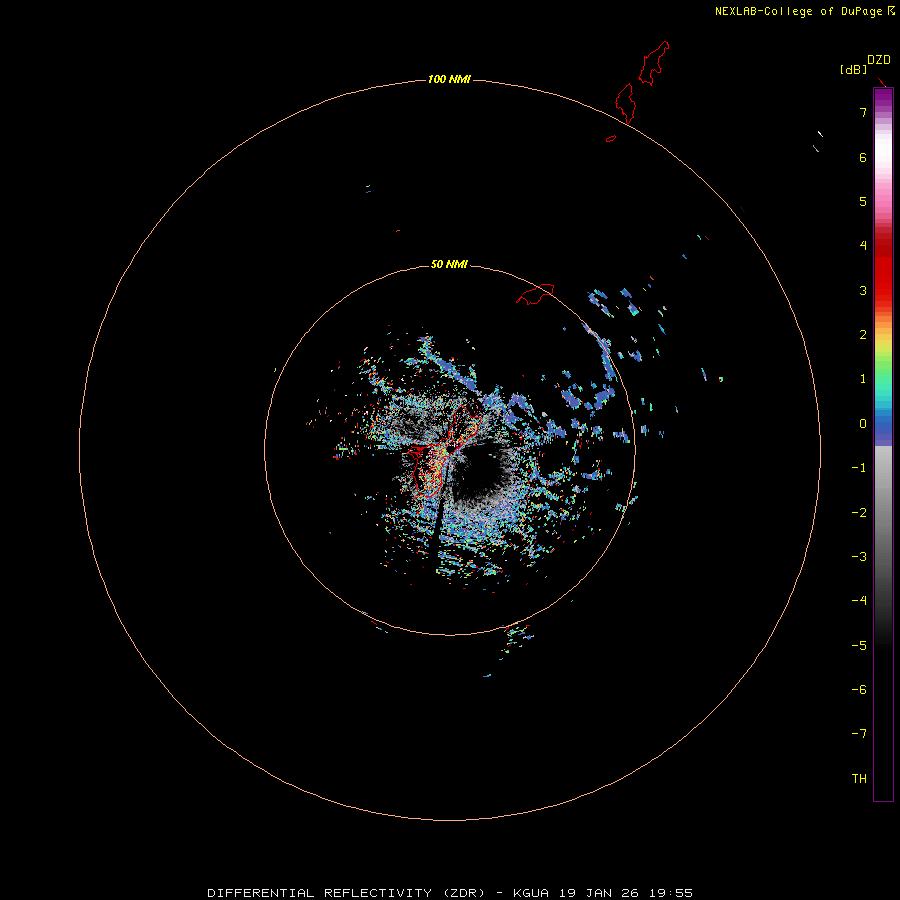This screenshot has width=900, height=900.
Task: Click the DZD color scale label
Action: pos(878,60)
